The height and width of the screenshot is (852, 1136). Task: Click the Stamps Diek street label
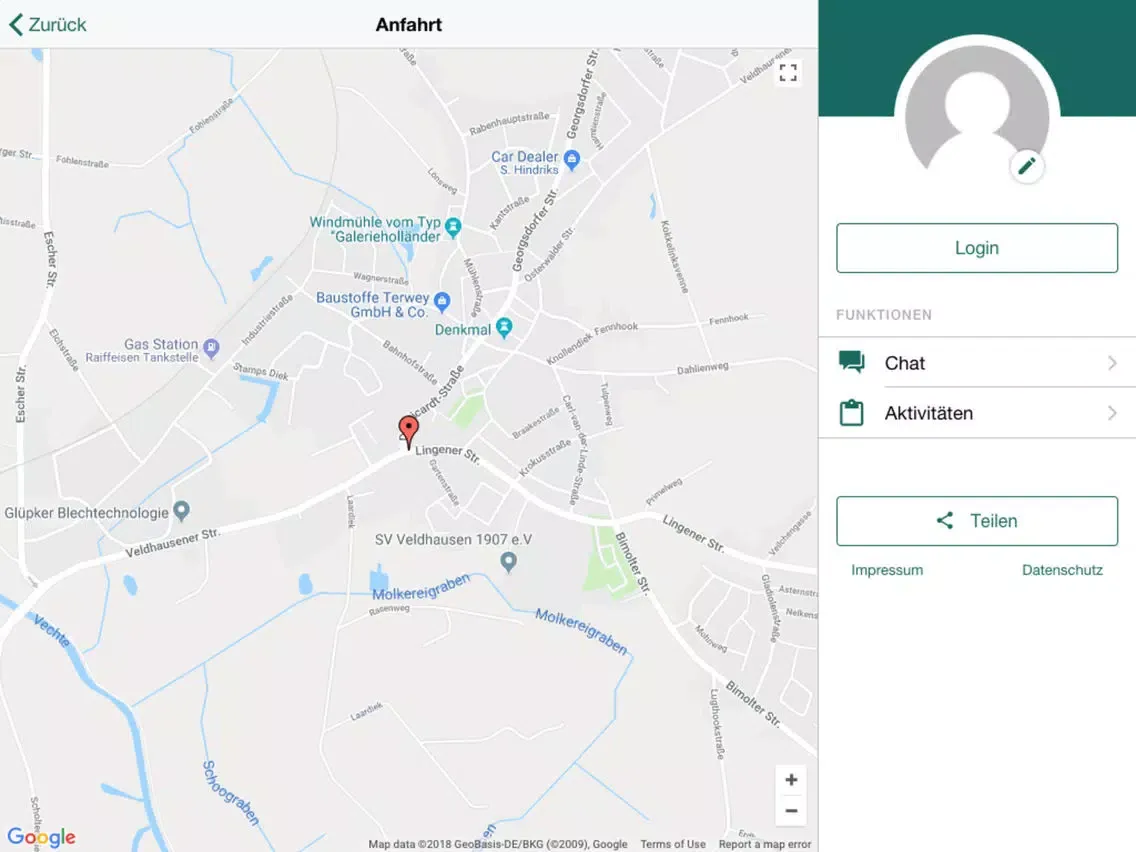[261, 372]
